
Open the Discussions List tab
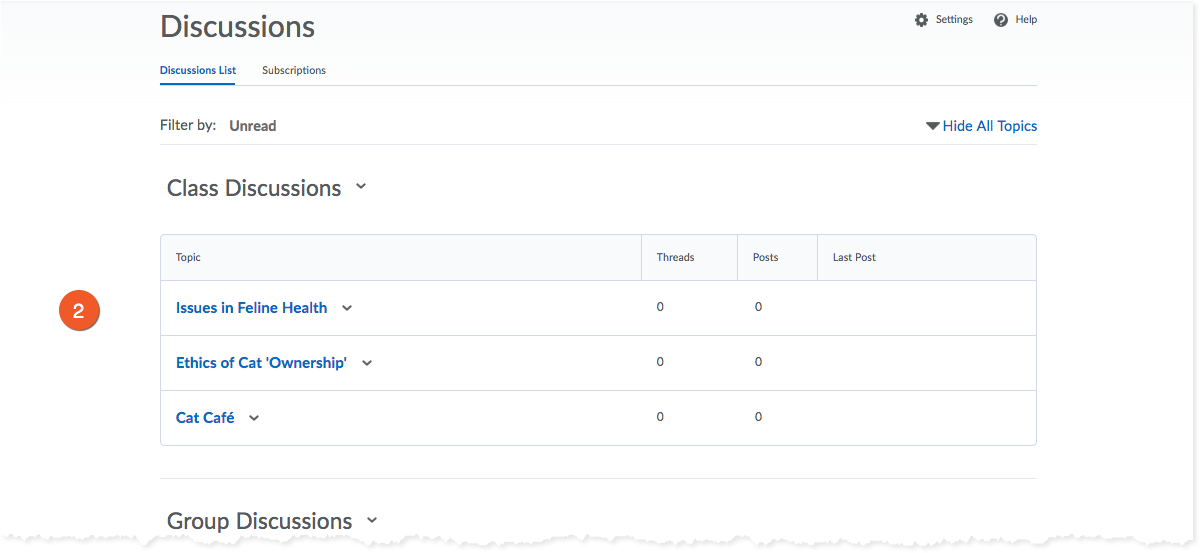click(198, 71)
